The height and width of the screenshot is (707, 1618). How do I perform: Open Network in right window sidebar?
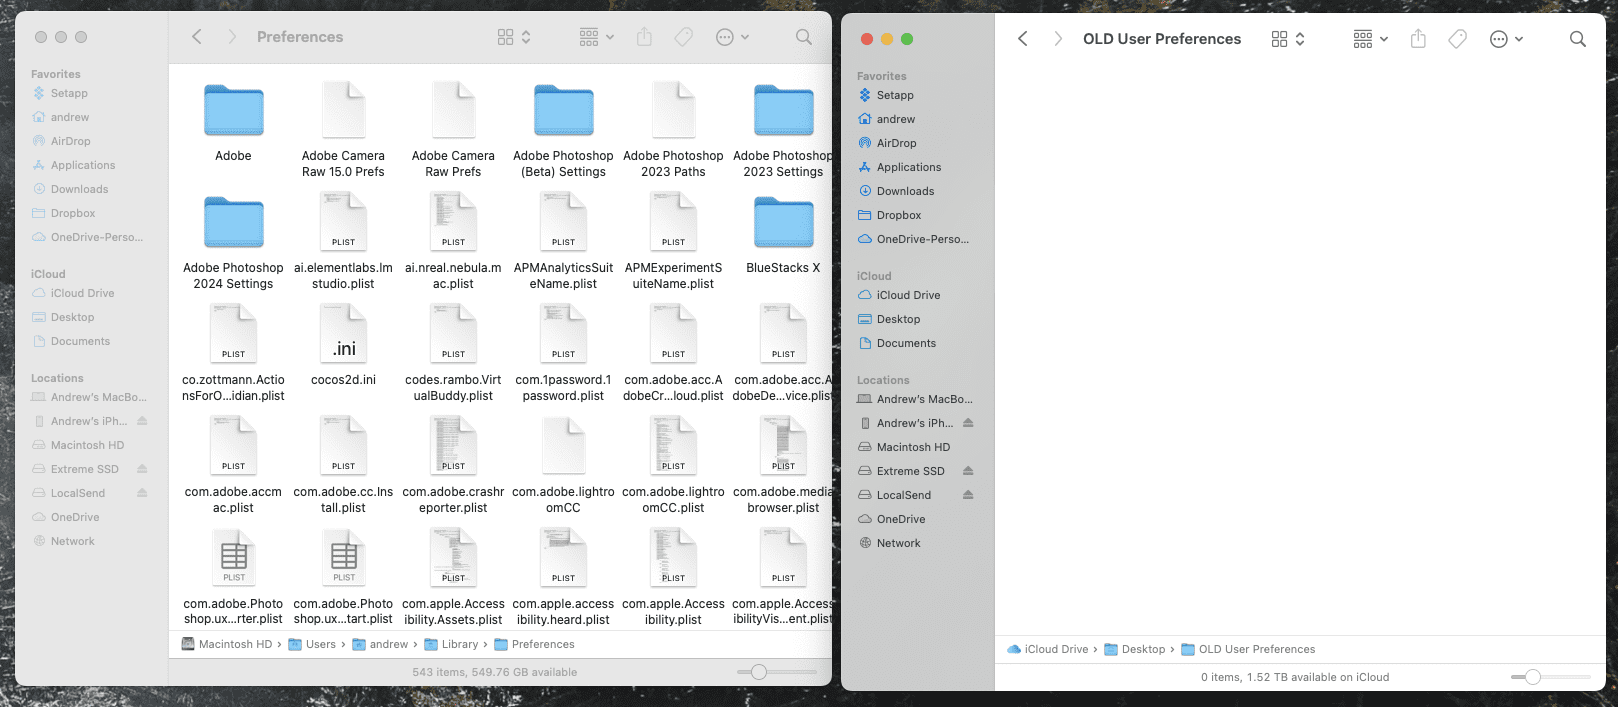[898, 543]
